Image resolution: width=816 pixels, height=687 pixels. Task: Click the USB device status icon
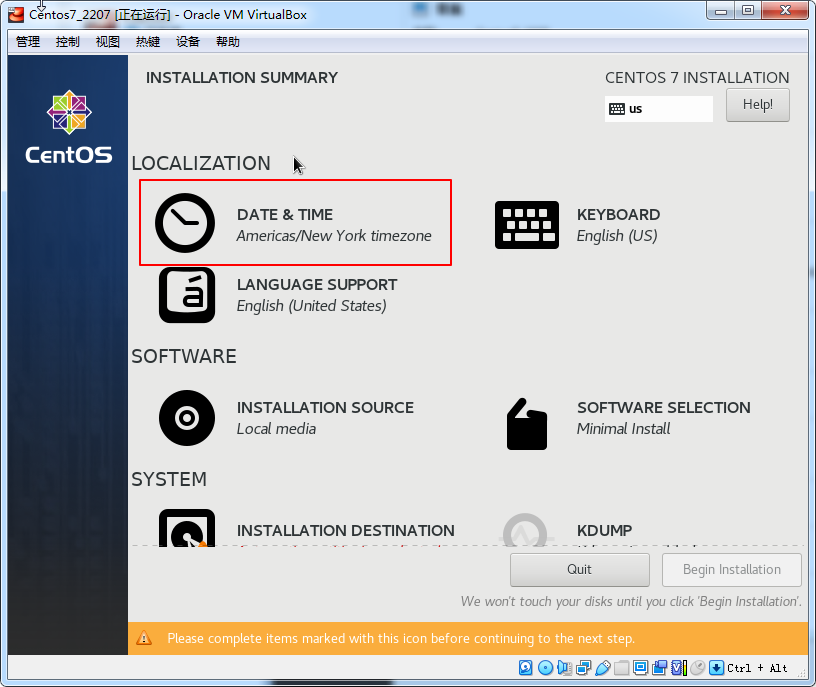[602, 667]
